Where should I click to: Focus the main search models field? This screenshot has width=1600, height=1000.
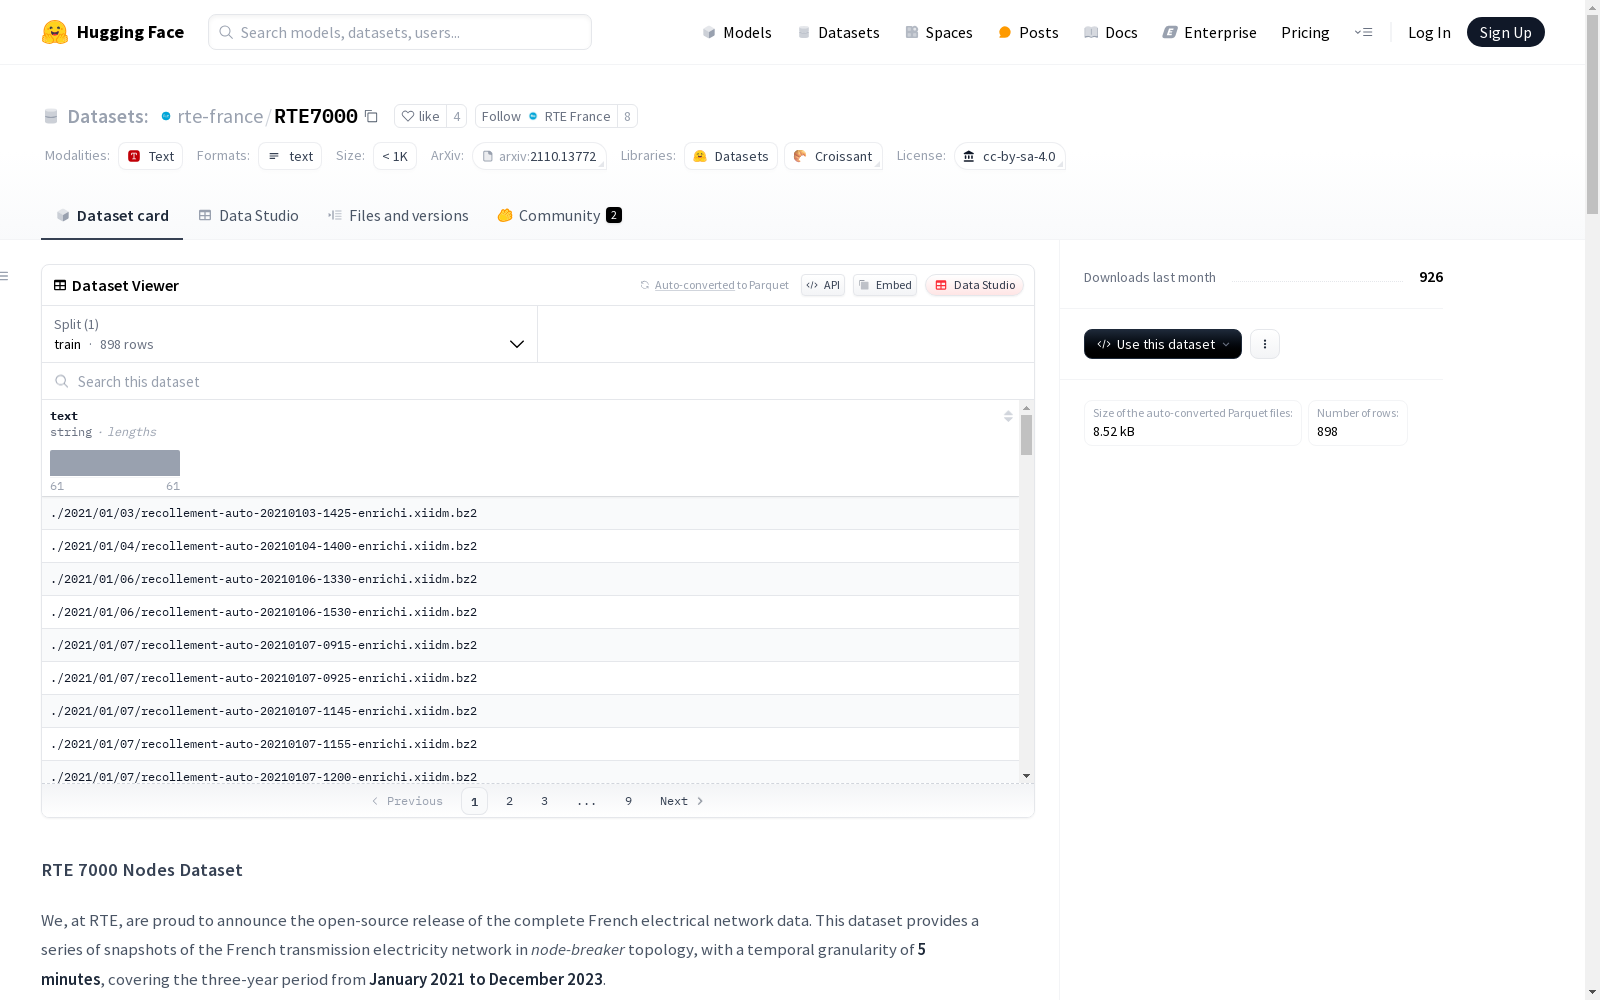point(400,32)
